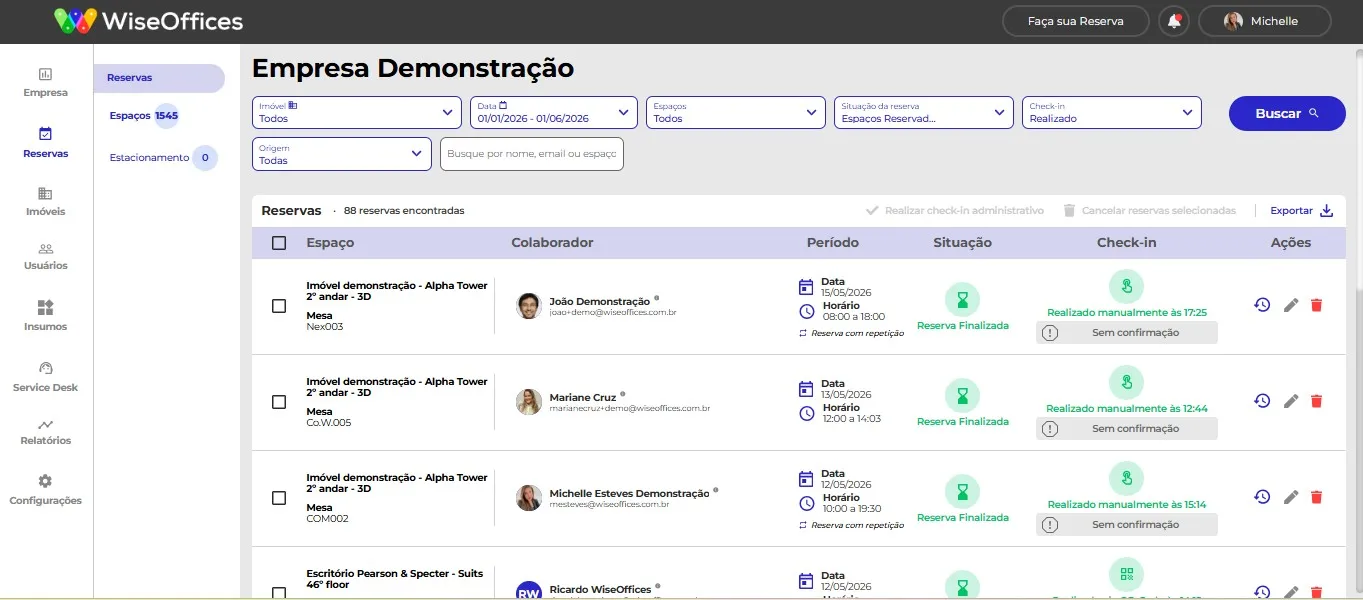Click manual check-in icon for Michelle Esteves's row
Image resolution: width=1363 pixels, height=600 pixels.
pos(1126,479)
